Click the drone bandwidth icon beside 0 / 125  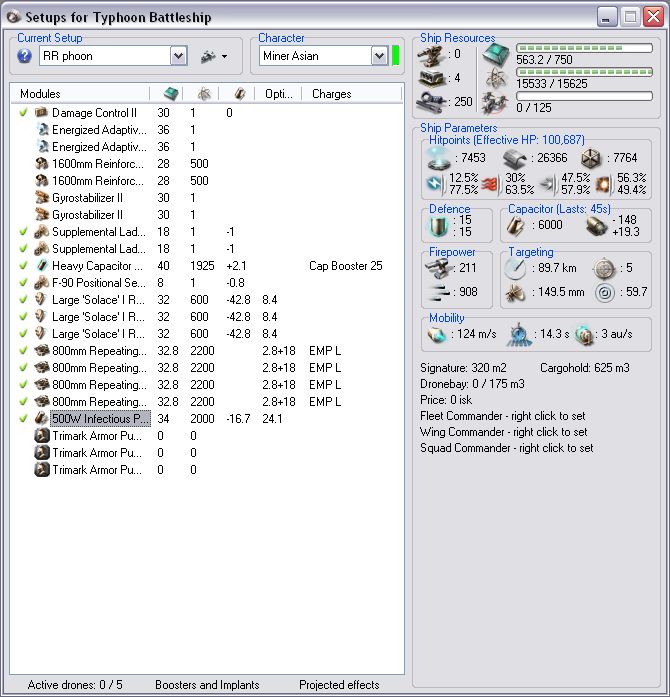point(495,103)
